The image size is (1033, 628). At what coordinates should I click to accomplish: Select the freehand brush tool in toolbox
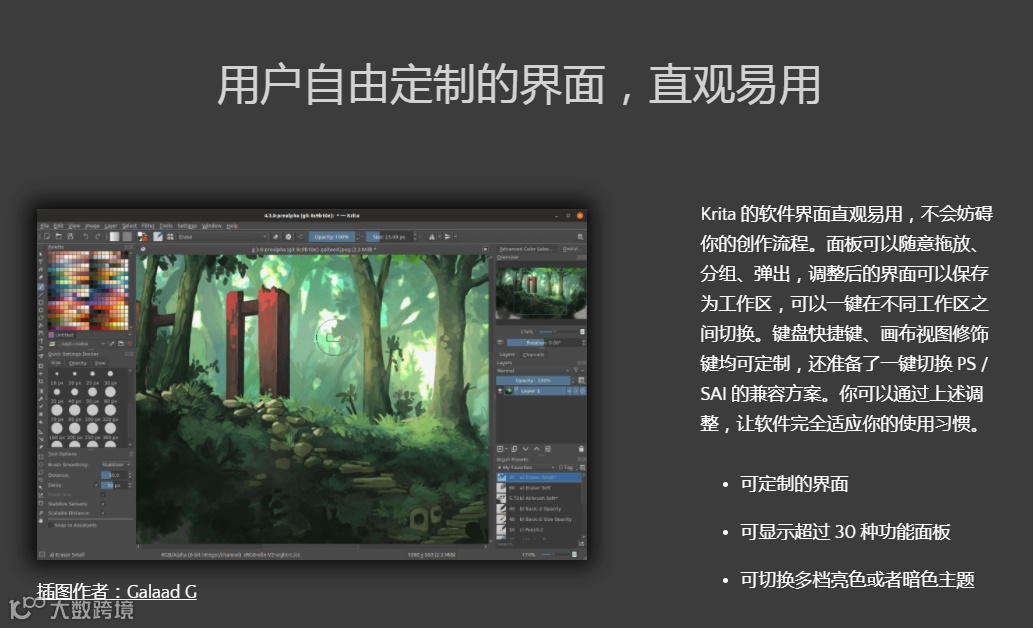41,287
